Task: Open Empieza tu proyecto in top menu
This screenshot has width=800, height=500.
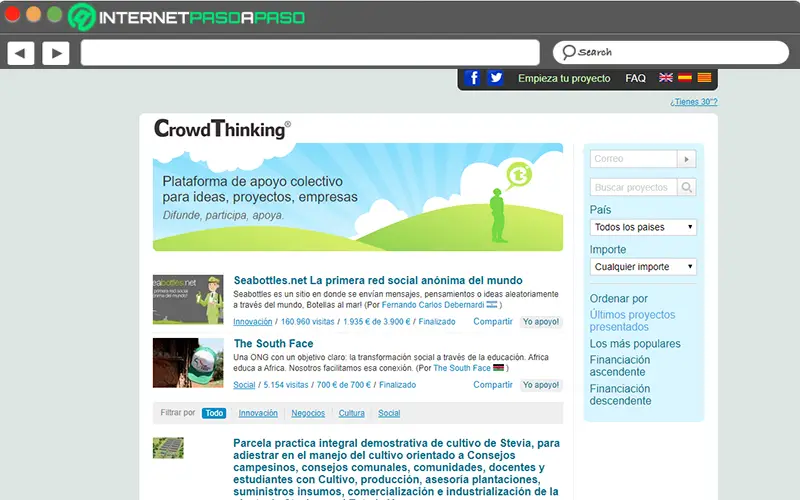Action: 564,78
